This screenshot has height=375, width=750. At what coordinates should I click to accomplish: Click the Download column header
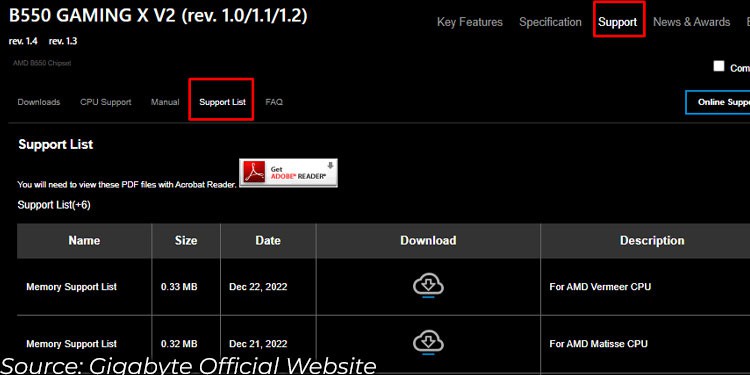click(428, 240)
